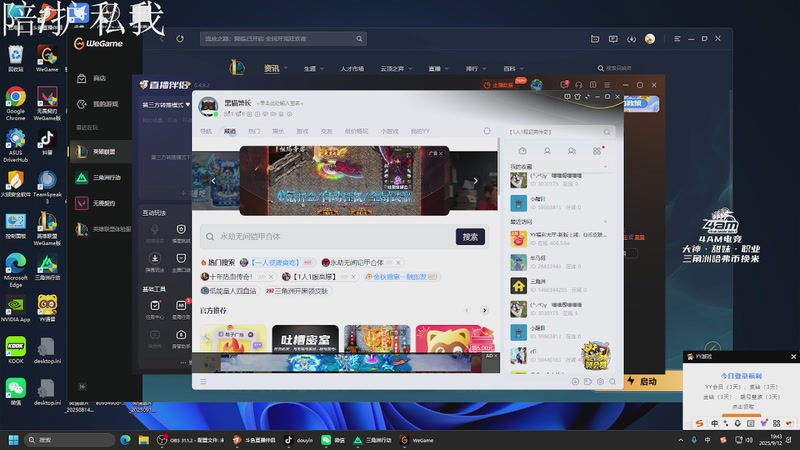Screen dimensions: 800x450
Task: Open the WeGame messages icon in title bar
Action: click(613, 39)
